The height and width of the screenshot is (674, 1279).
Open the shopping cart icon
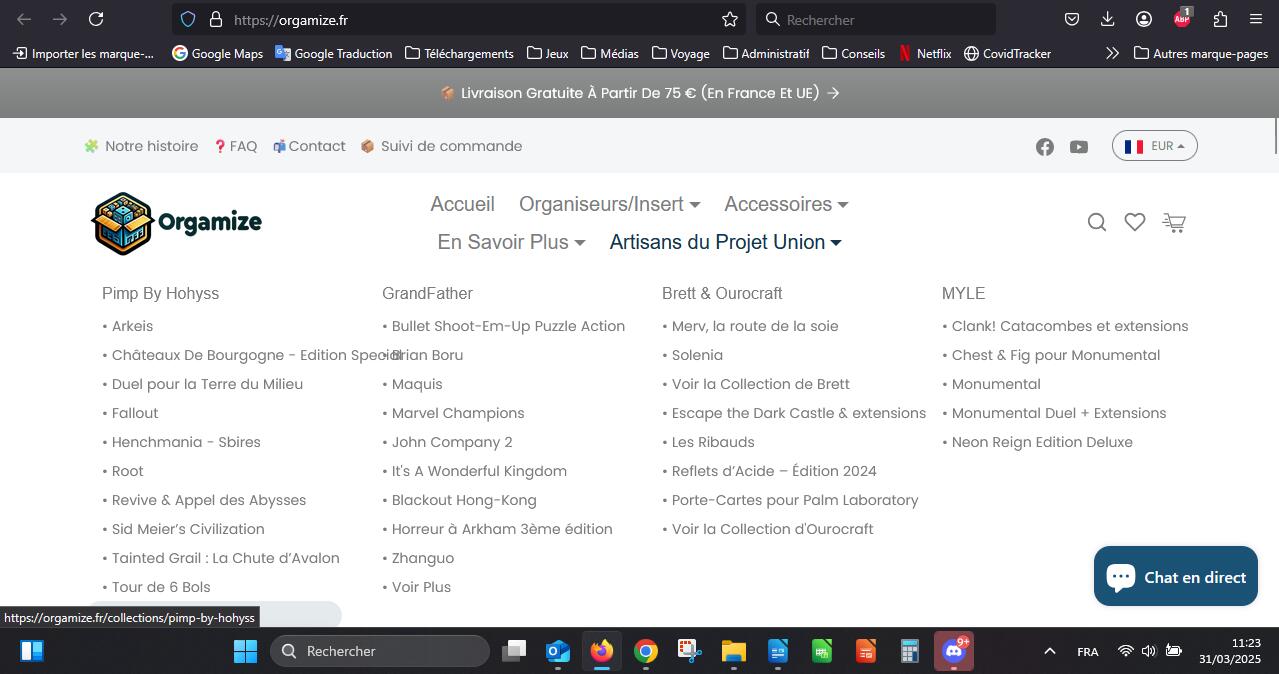click(1174, 223)
